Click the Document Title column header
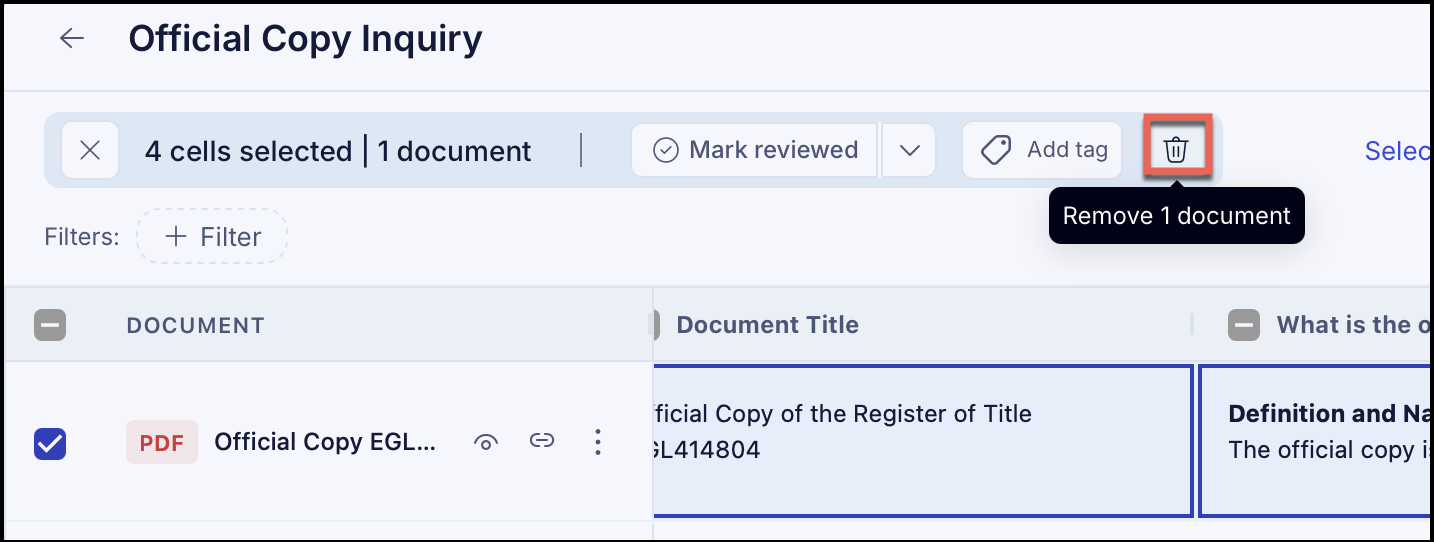Screen dimensions: 1434x542 [x=768, y=324]
